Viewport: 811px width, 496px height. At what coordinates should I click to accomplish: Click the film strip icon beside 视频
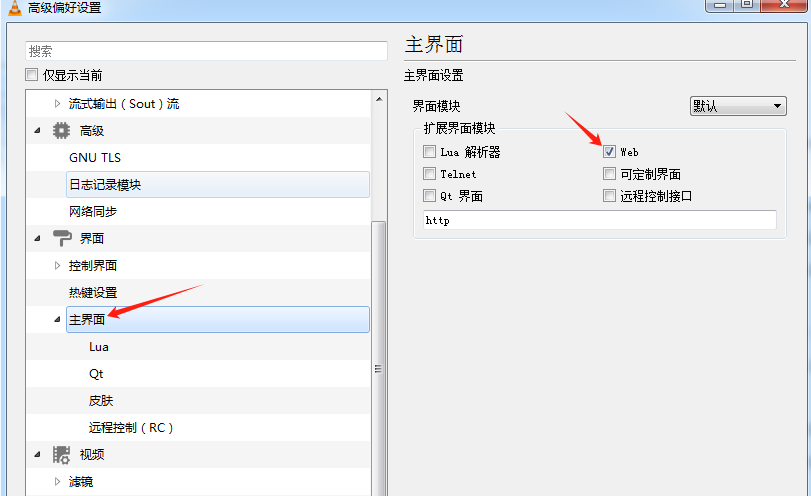61,455
